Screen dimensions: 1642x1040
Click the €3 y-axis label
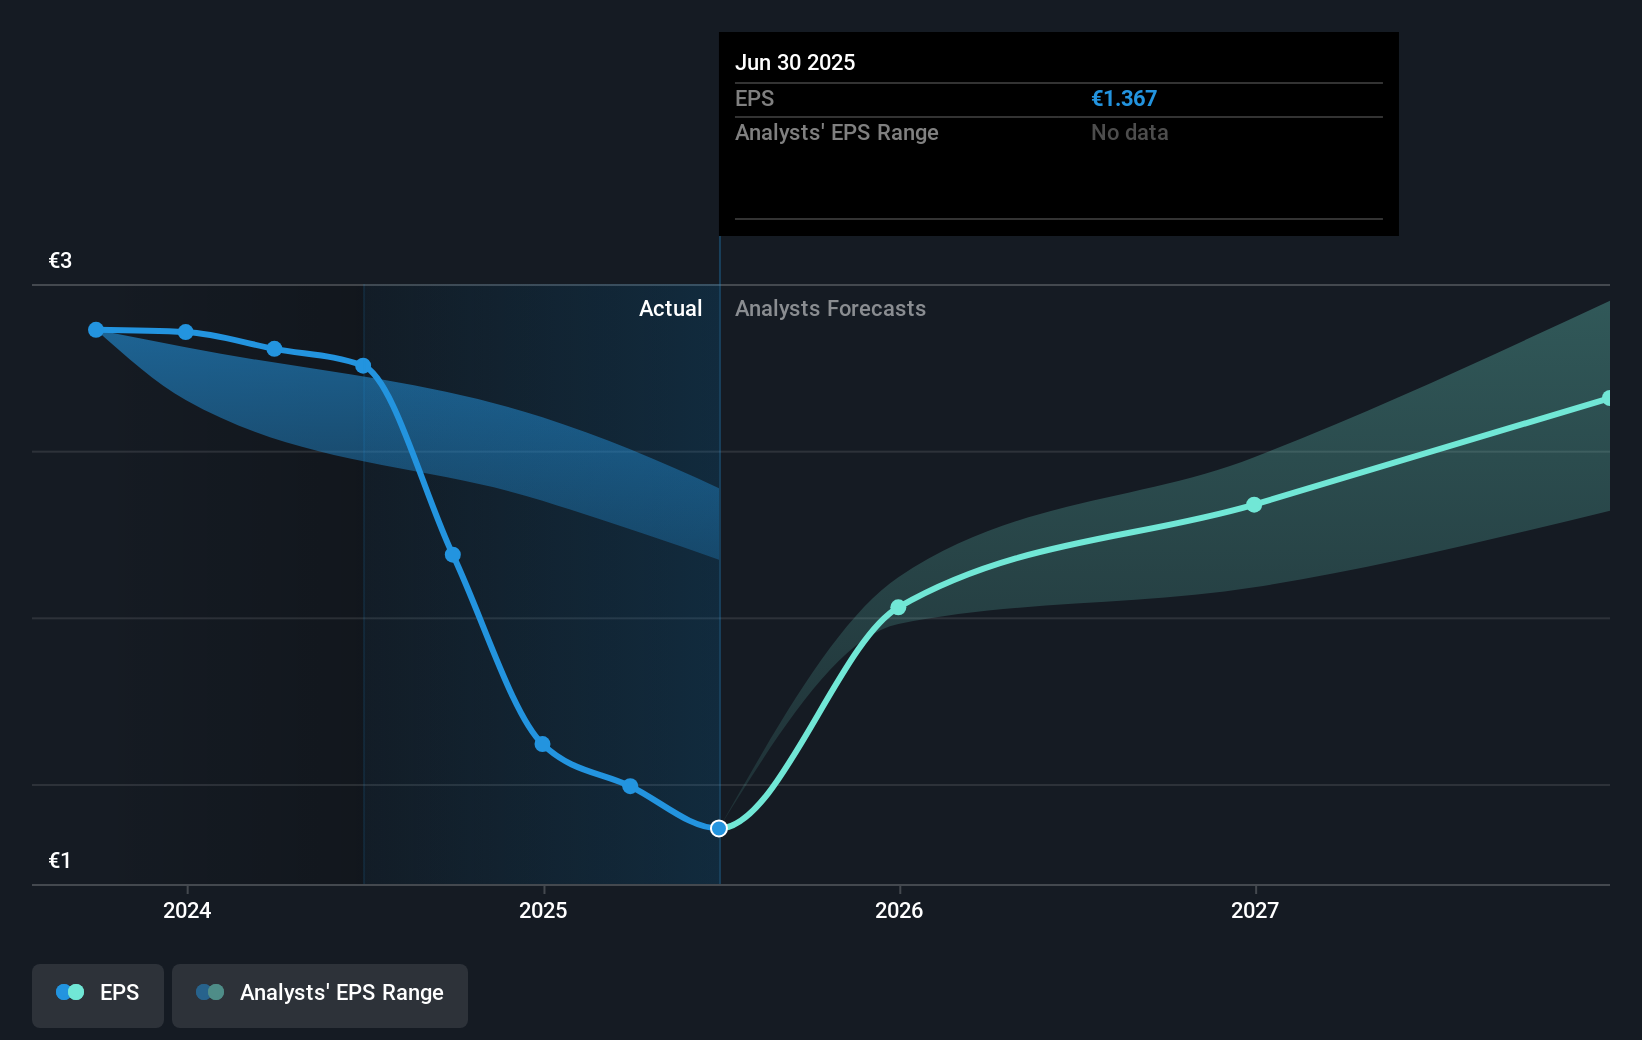coord(60,260)
